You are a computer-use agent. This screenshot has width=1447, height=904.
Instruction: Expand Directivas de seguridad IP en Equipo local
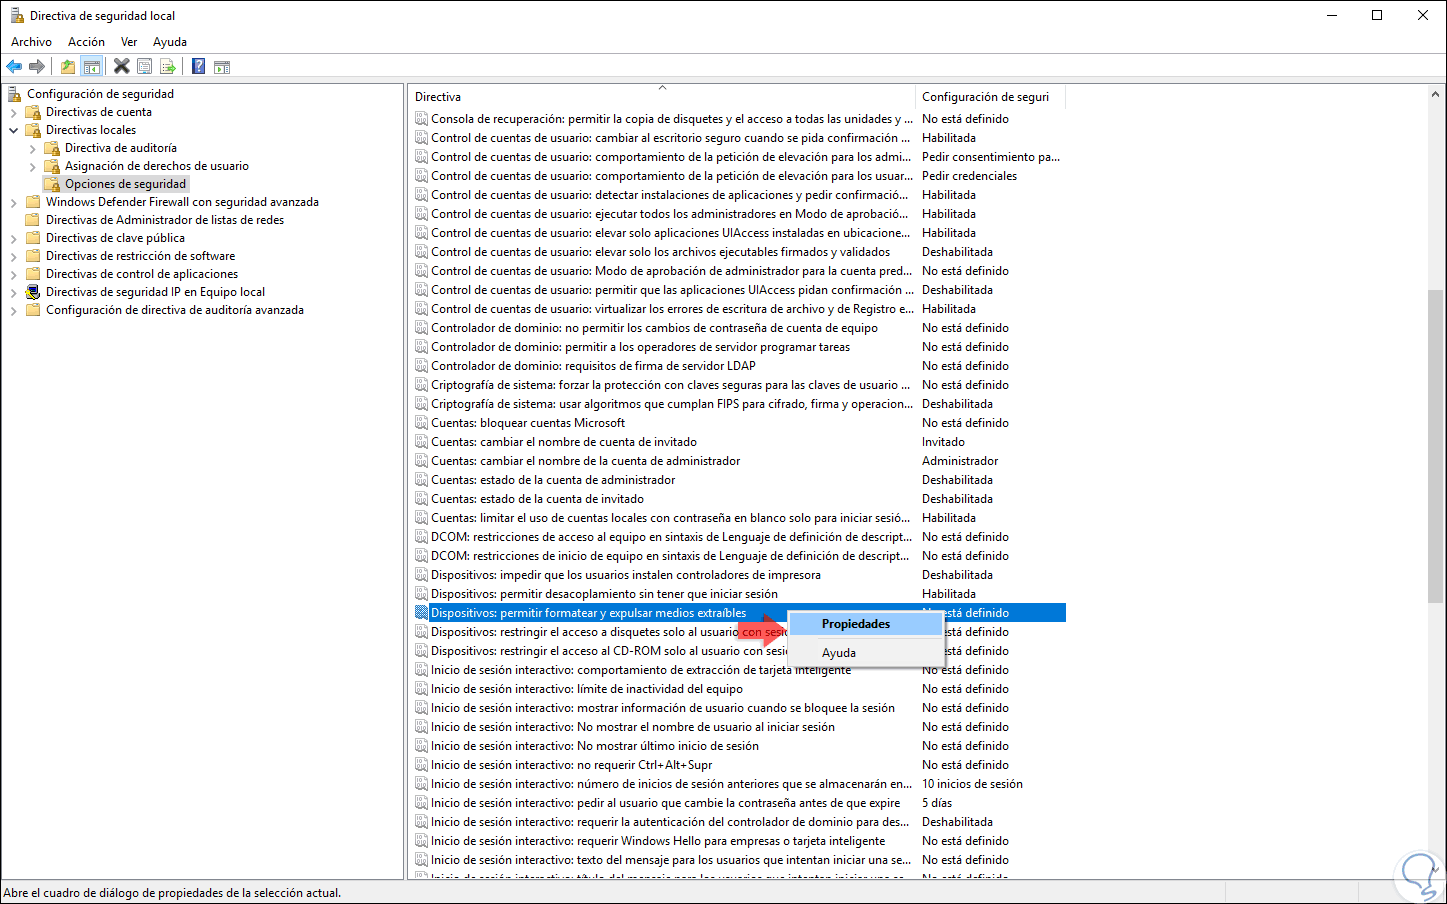tap(14, 292)
